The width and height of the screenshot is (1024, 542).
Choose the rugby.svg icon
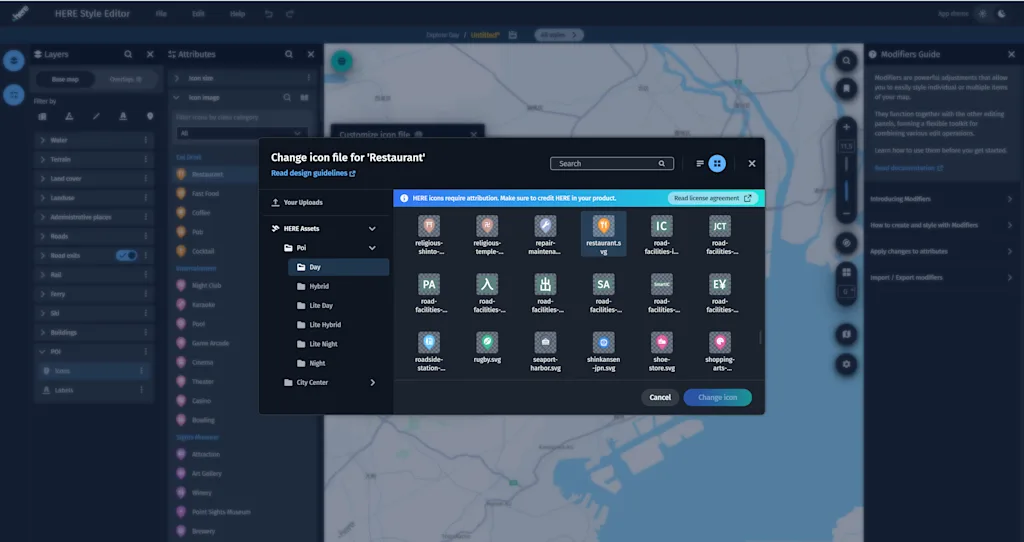click(487, 342)
